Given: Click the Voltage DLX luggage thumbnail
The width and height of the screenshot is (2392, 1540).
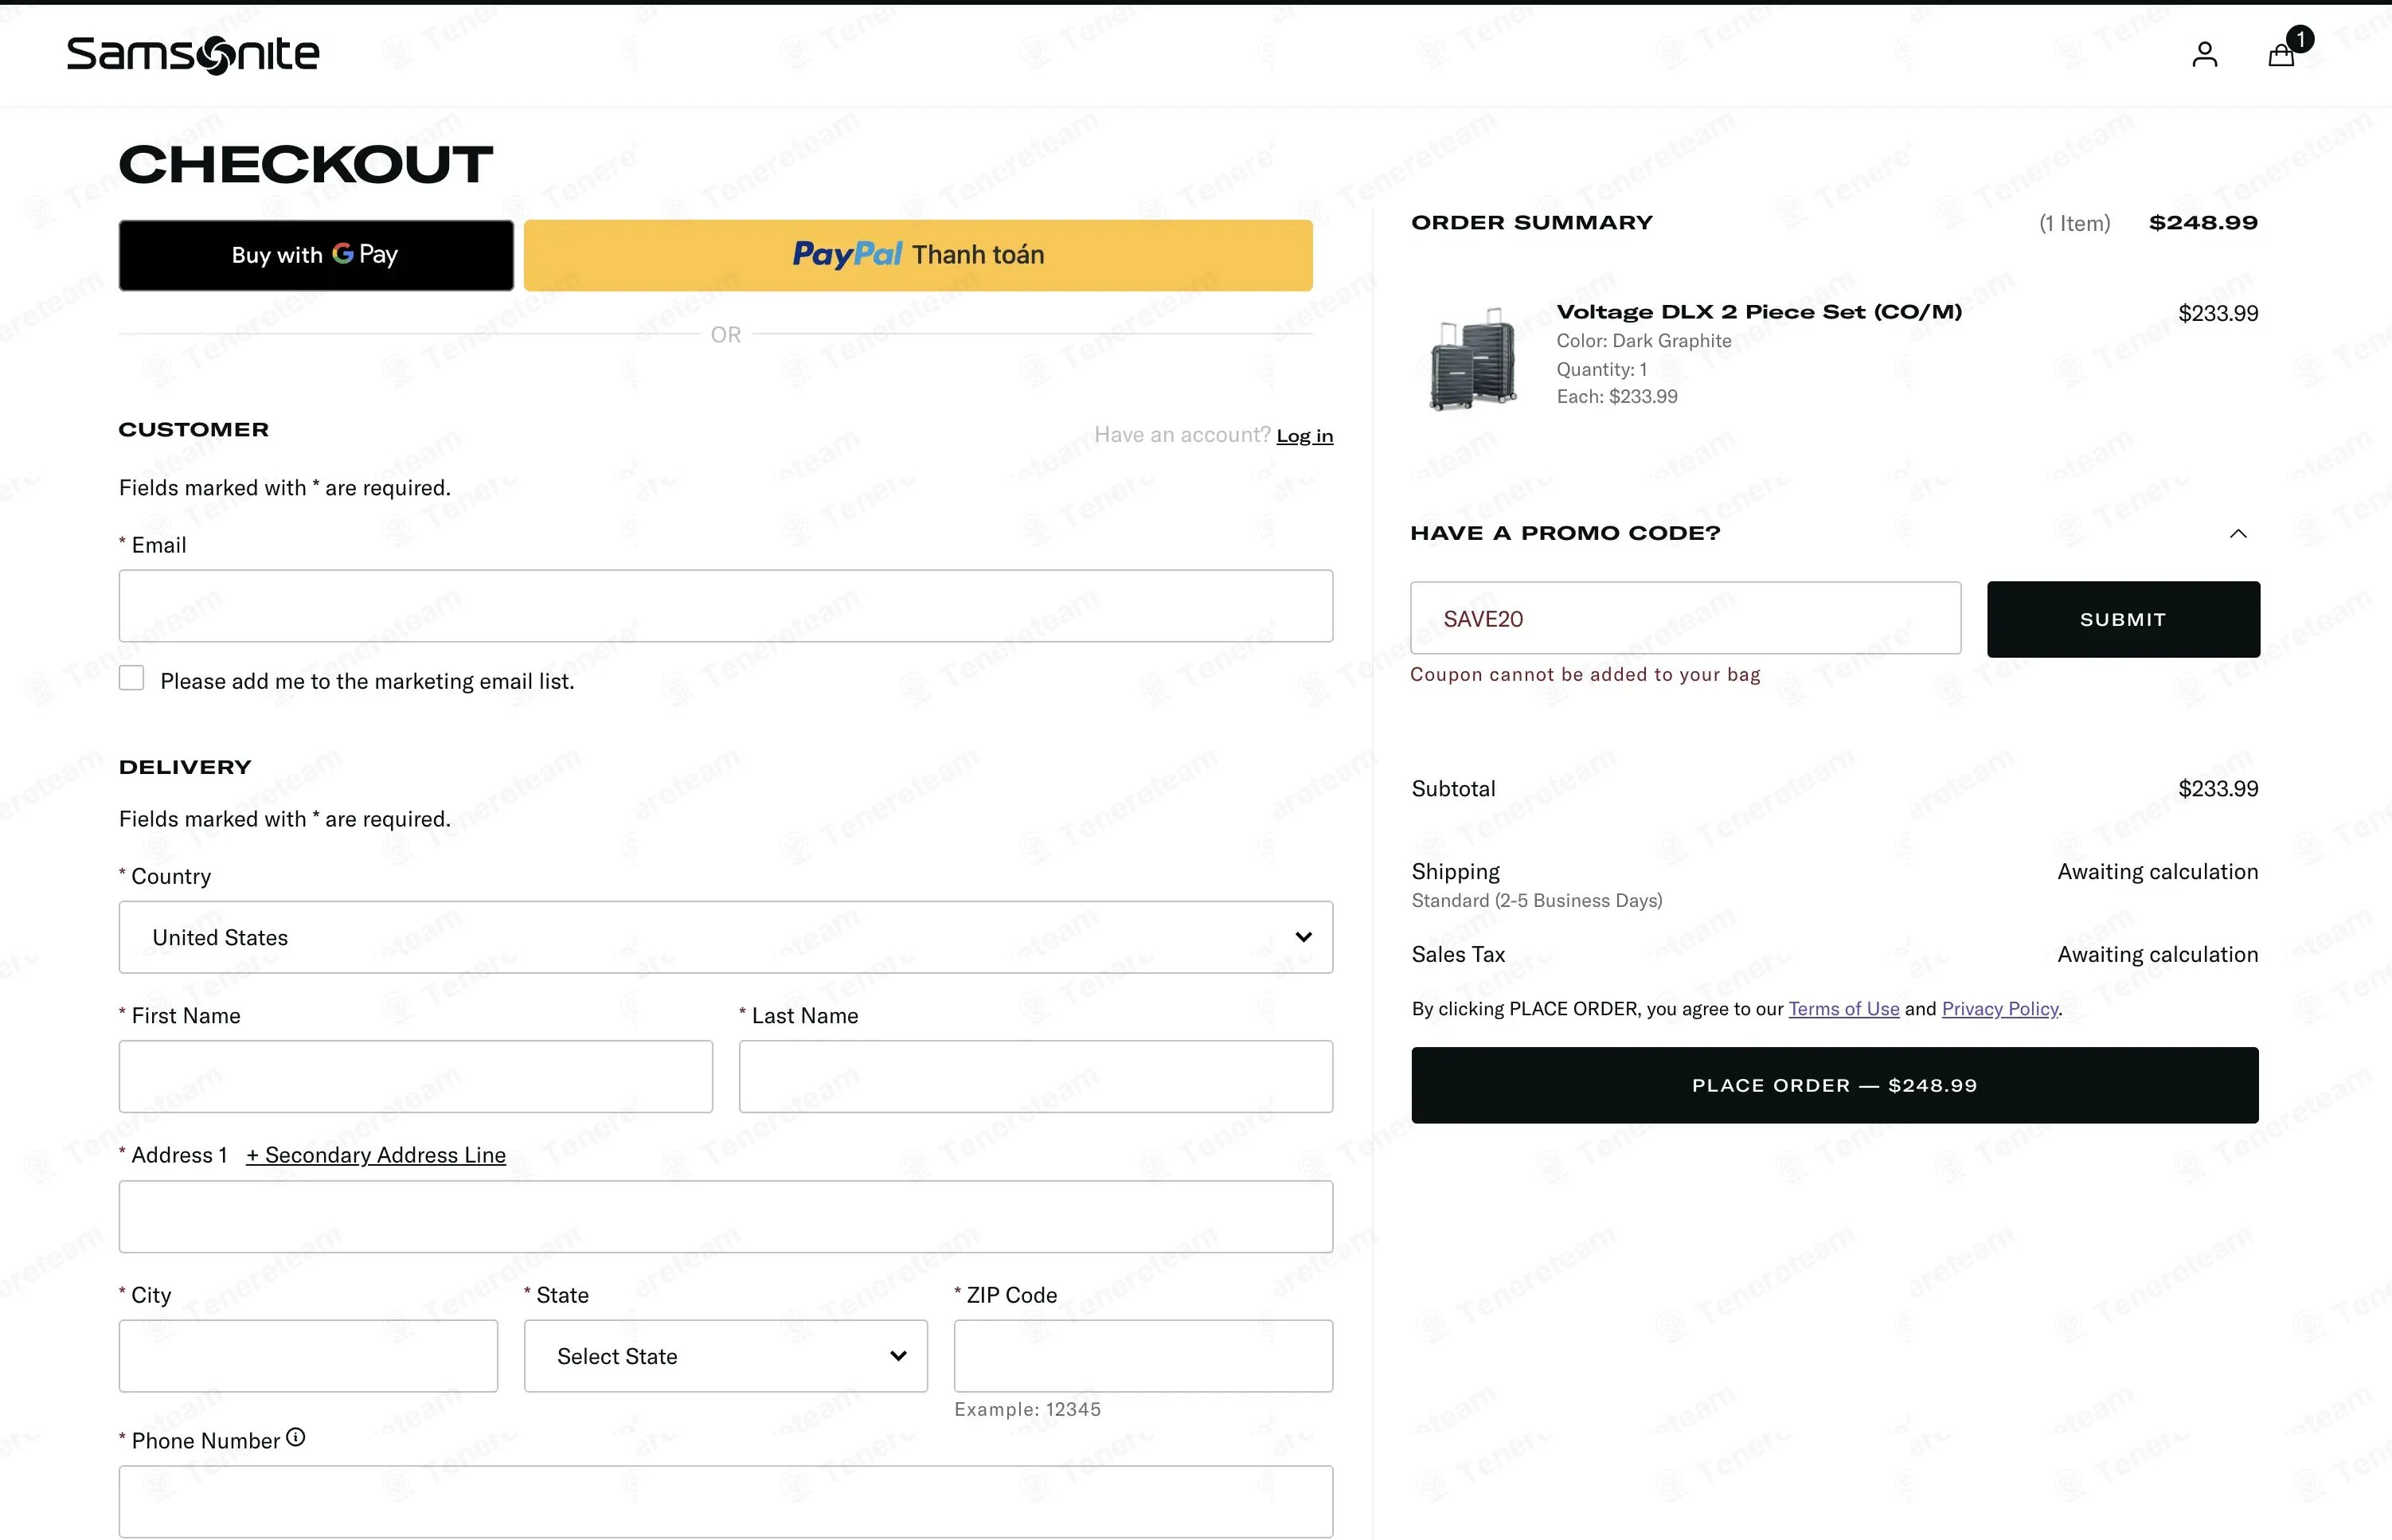Looking at the screenshot, I should 1474,358.
